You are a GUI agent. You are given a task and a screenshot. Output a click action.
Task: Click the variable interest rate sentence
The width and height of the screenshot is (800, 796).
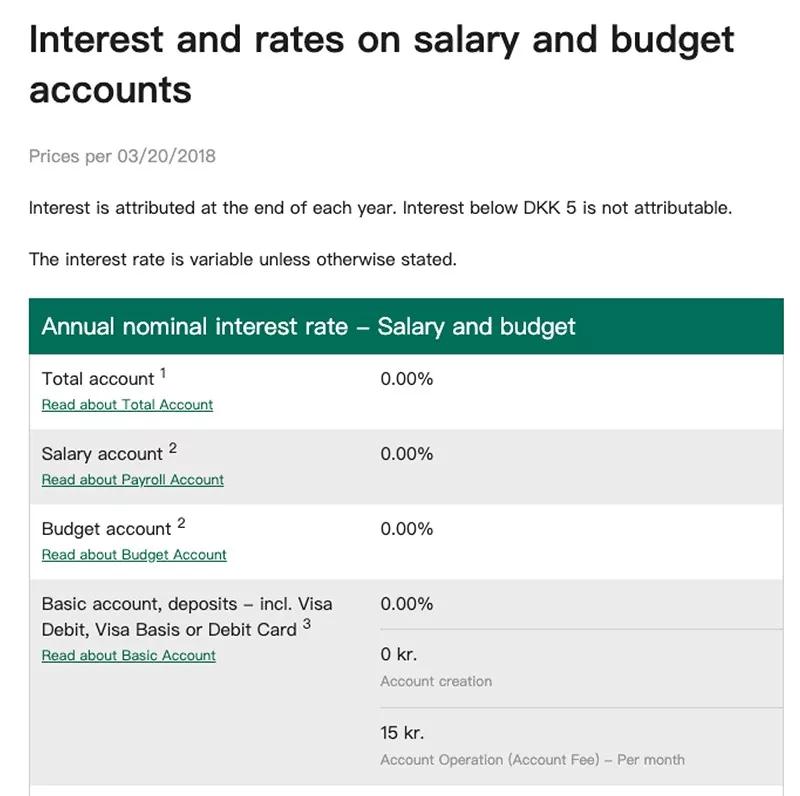pyautogui.click(x=242, y=259)
